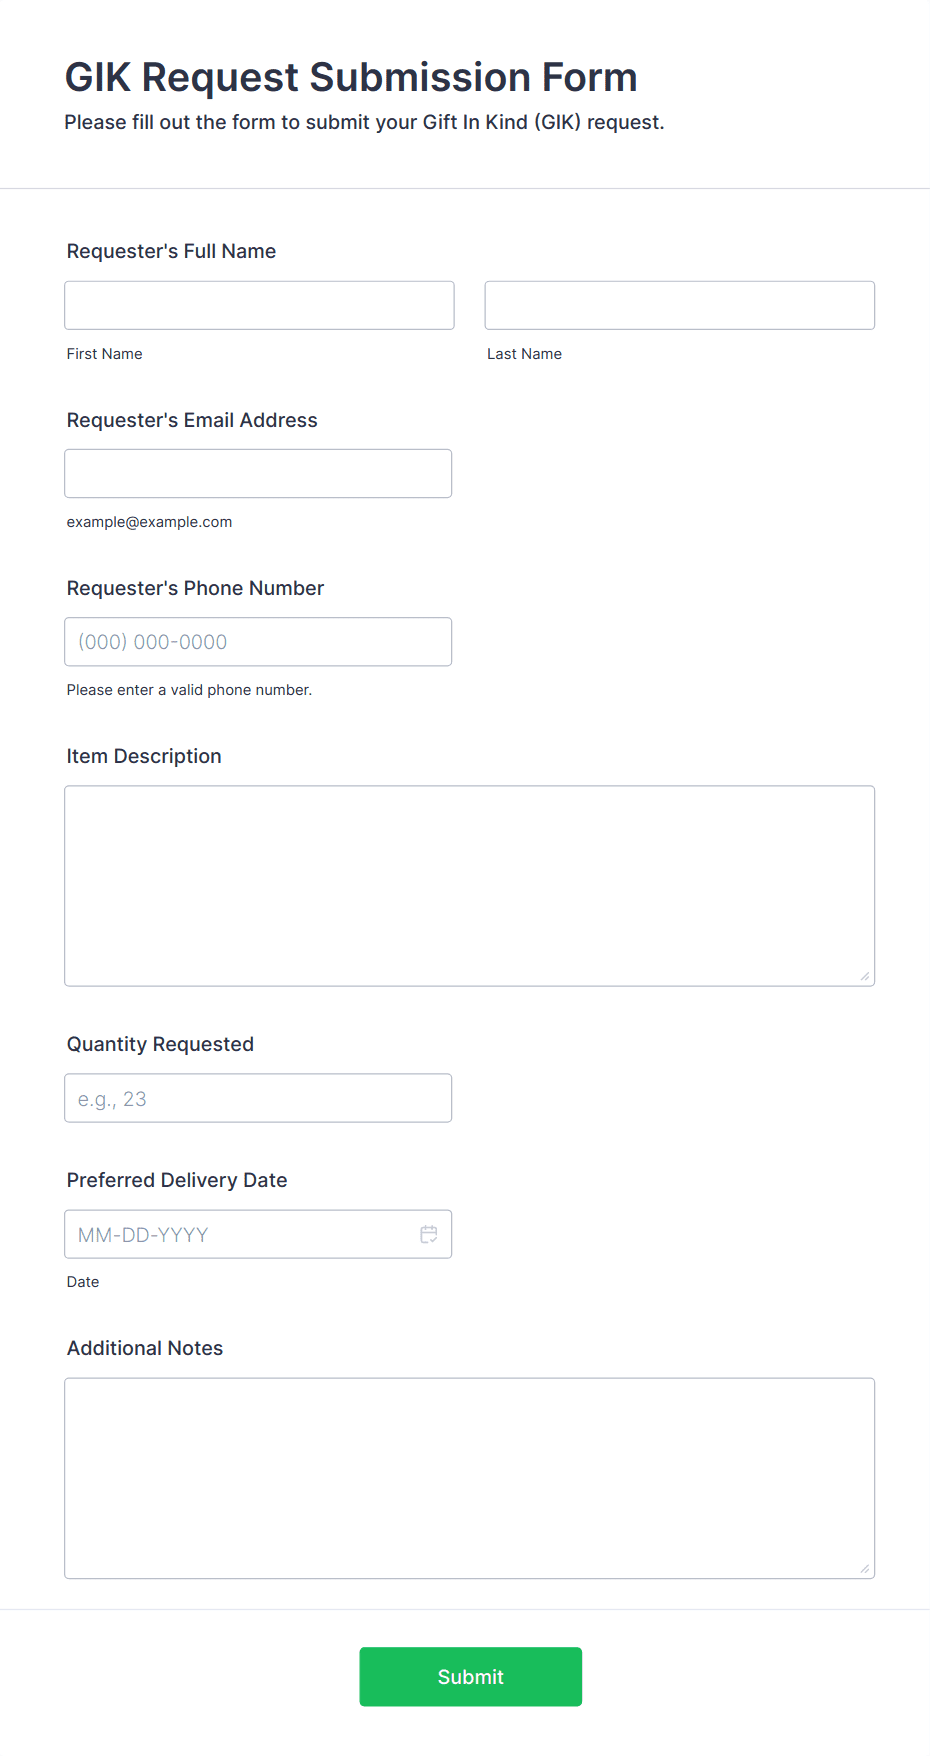Open the calendar date picker icon
The height and width of the screenshot is (1756, 930).
pos(429,1234)
